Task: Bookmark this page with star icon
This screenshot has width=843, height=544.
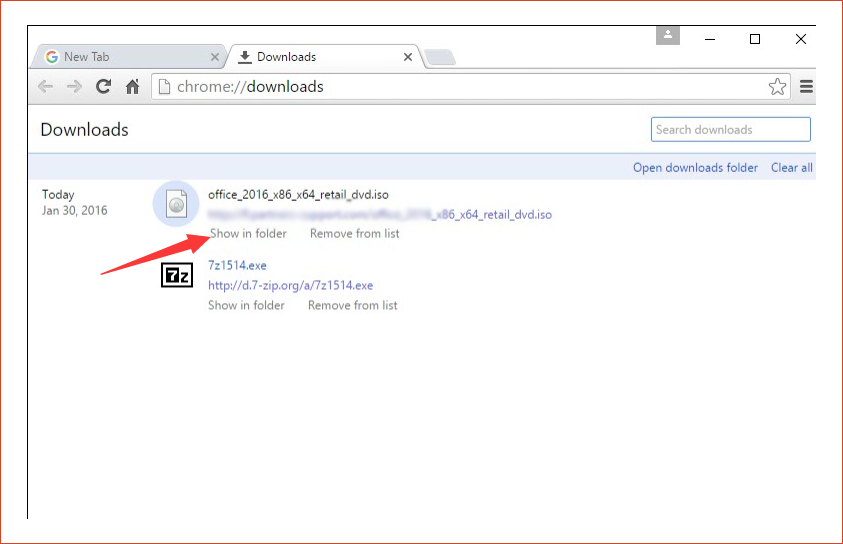Action: 777,87
